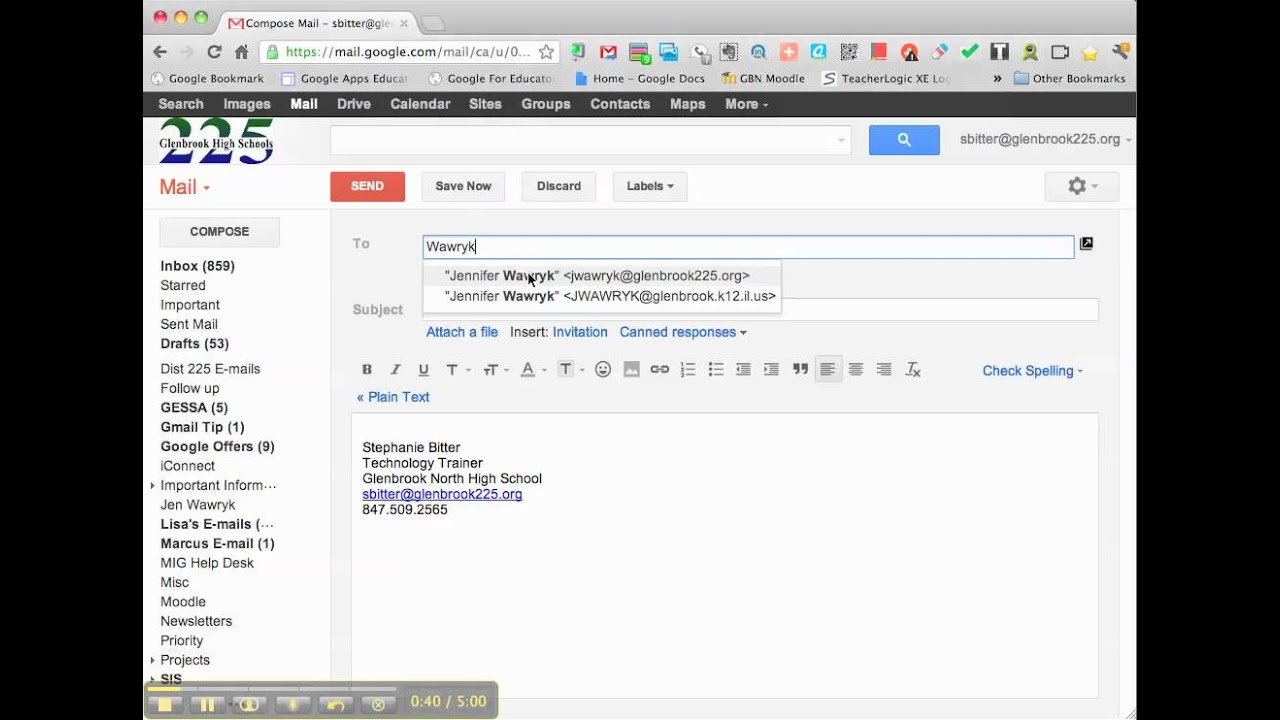Open the Chrome wrench menu
This screenshot has height=720, width=1280.
pyautogui.click(x=1120, y=52)
